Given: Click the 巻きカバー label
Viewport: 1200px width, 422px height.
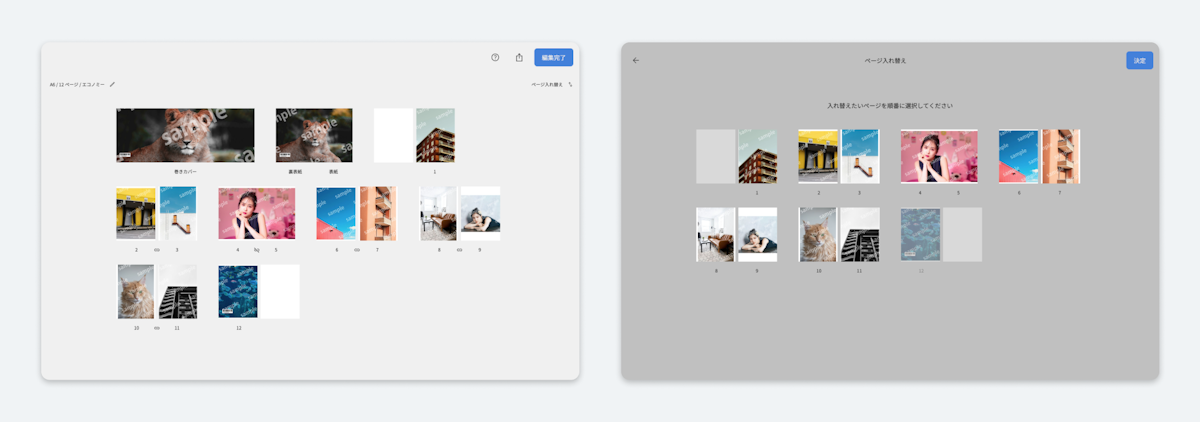Looking at the screenshot, I should 185,172.
